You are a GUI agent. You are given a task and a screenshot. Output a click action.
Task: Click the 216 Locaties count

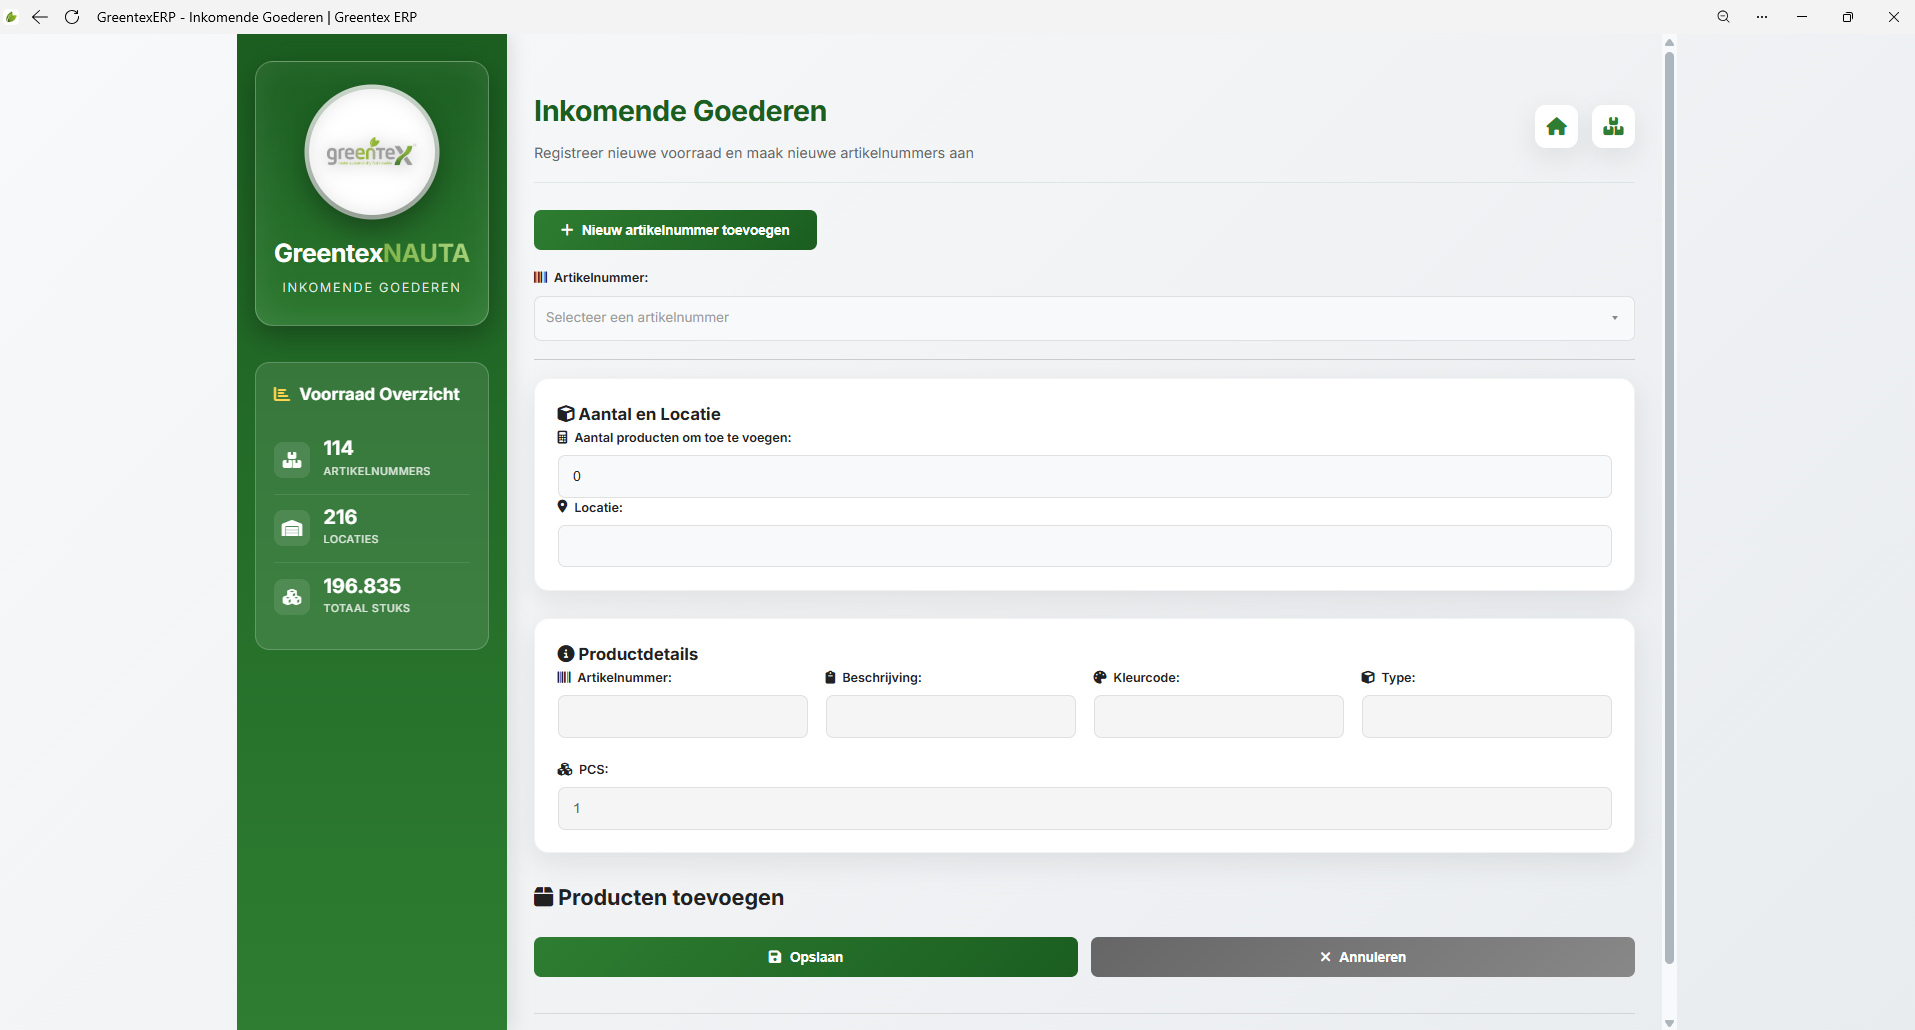click(x=340, y=517)
